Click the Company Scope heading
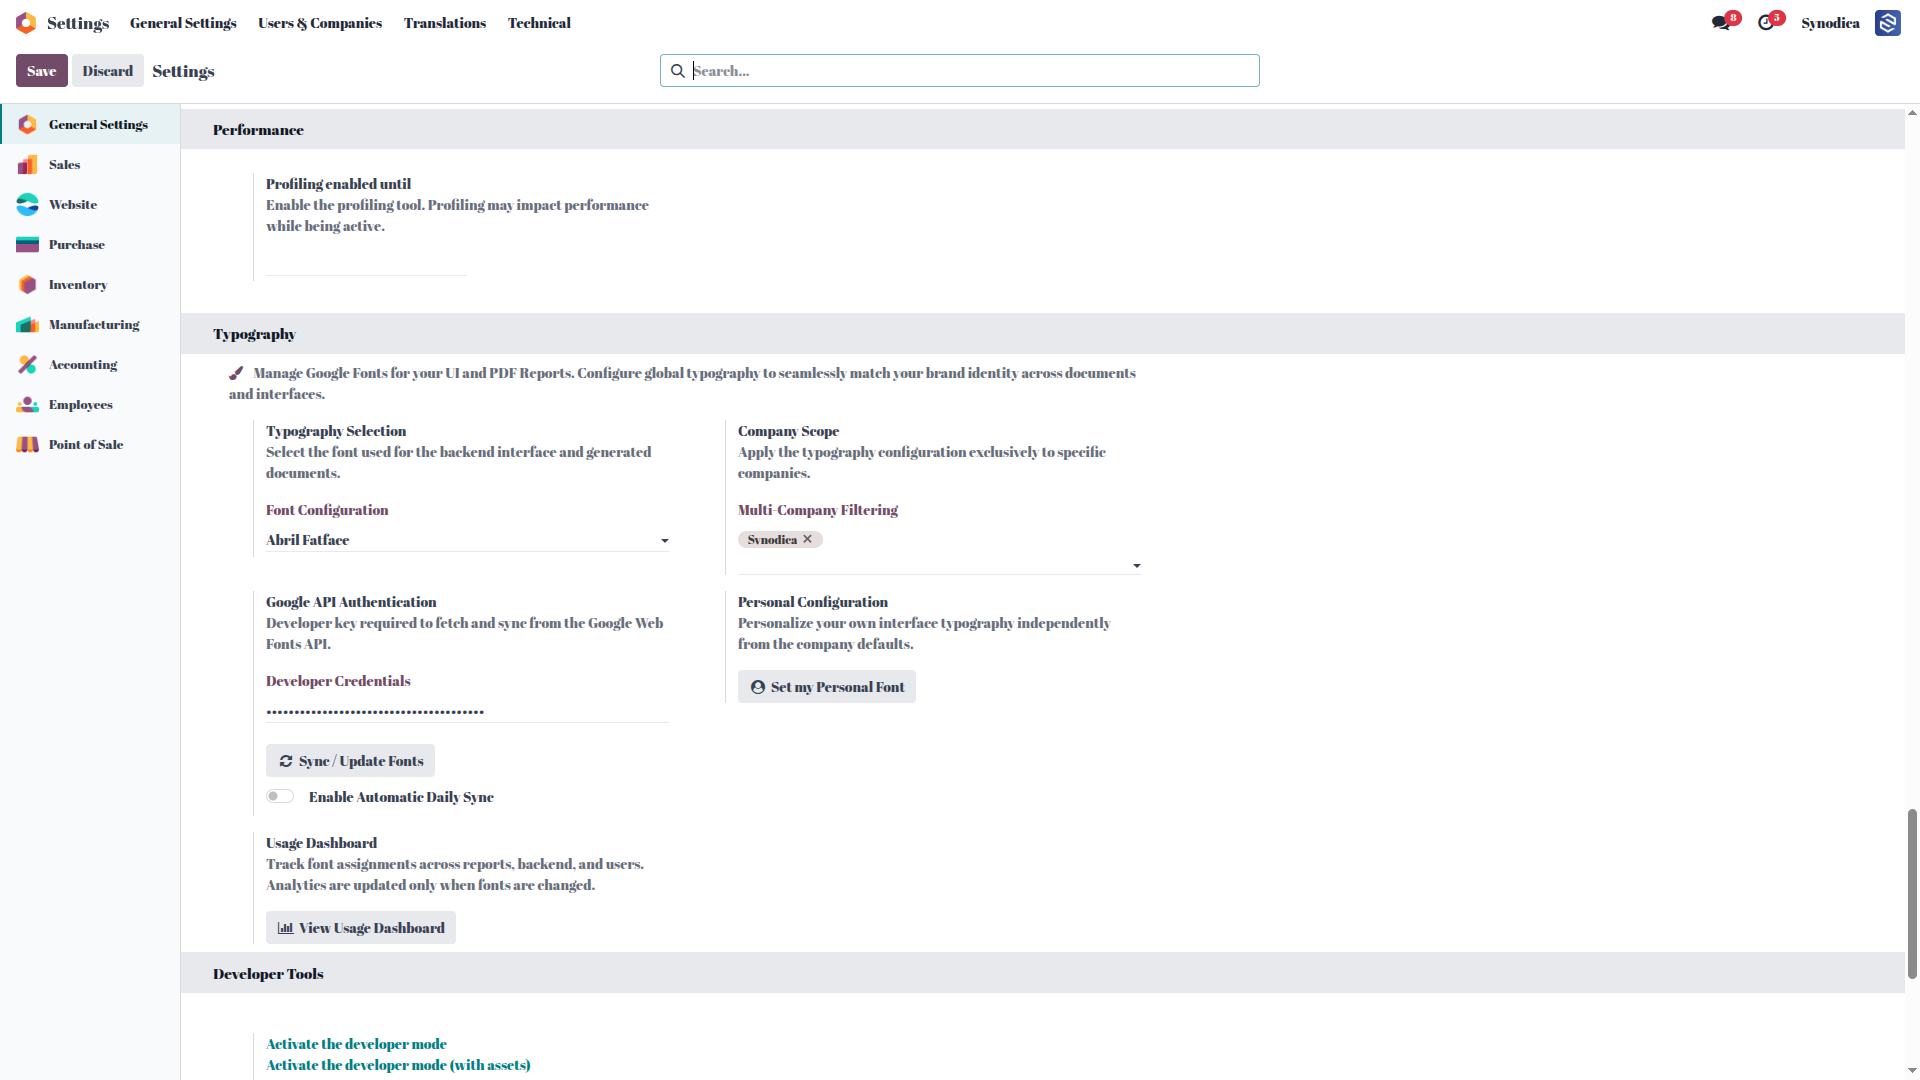This screenshot has height=1080, width=1920. pyautogui.click(x=788, y=431)
